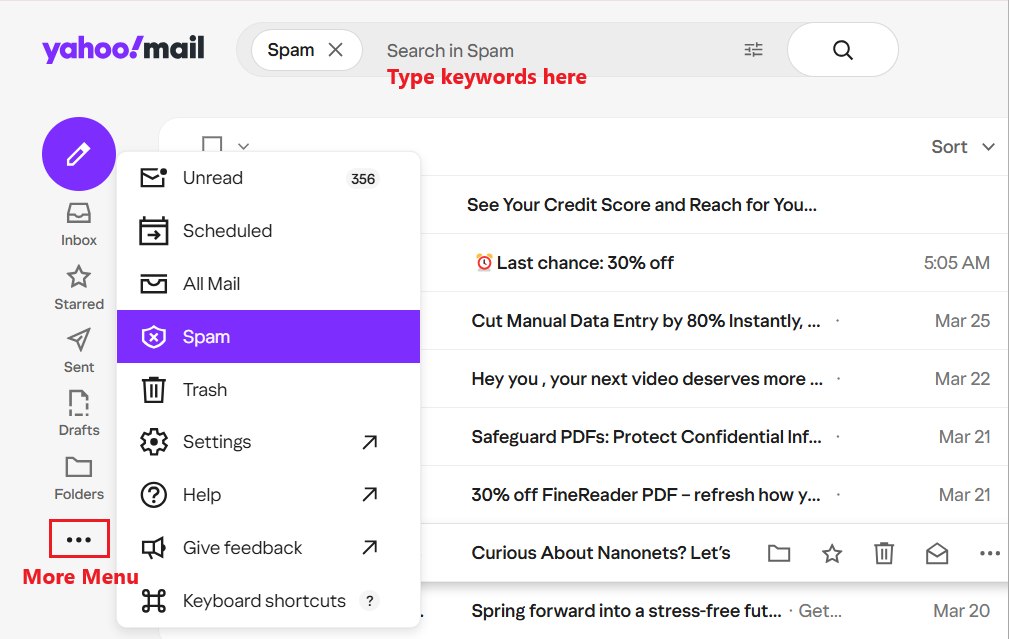Select Trash in the More menu
Screen dimensions: 1009x639
pos(206,389)
